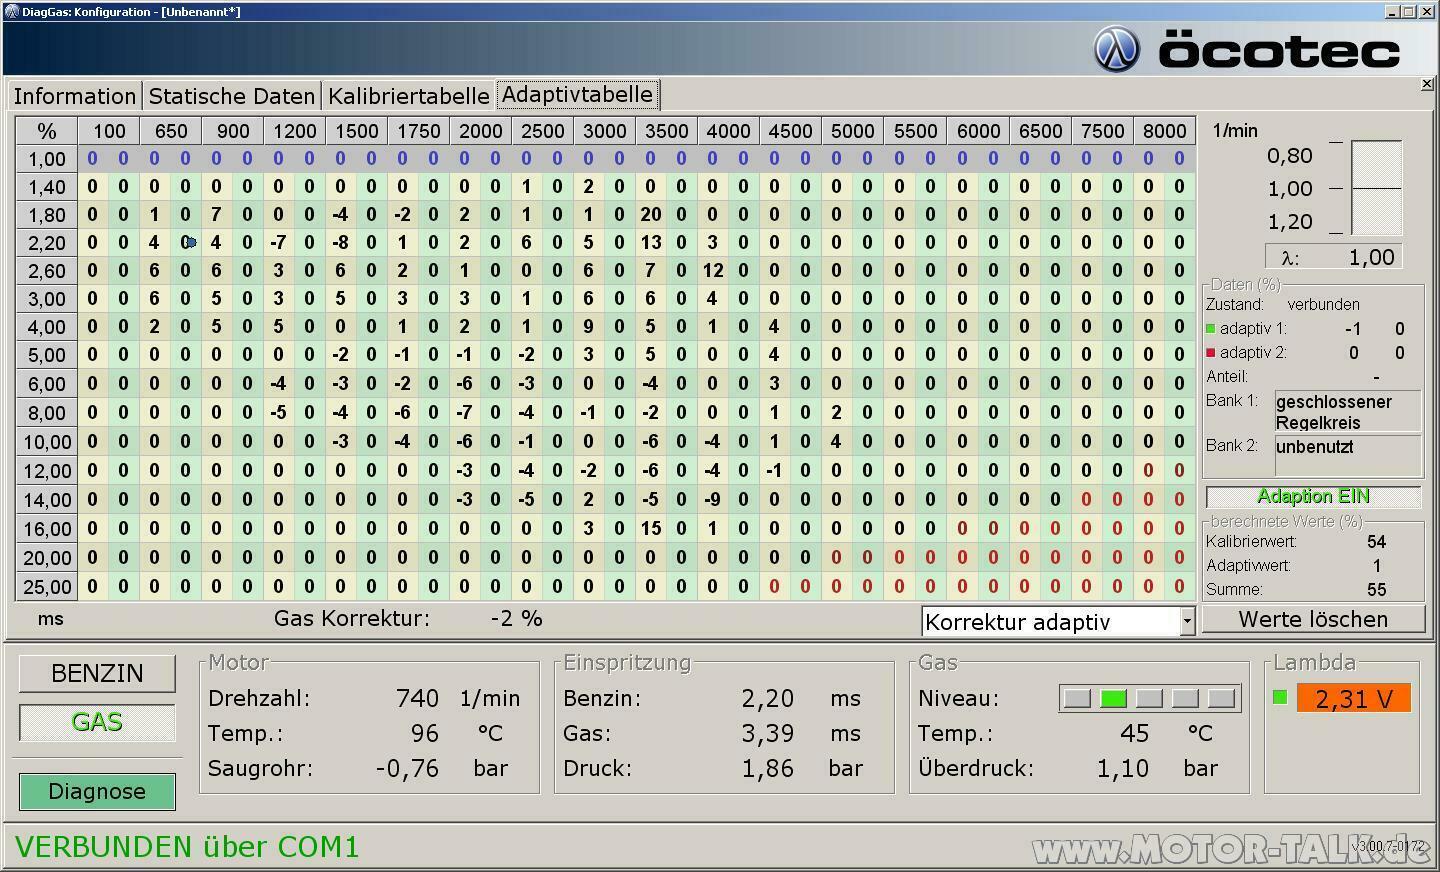
Task: Click cell value 12 in row 2,60
Action: click(x=713, y=270)
